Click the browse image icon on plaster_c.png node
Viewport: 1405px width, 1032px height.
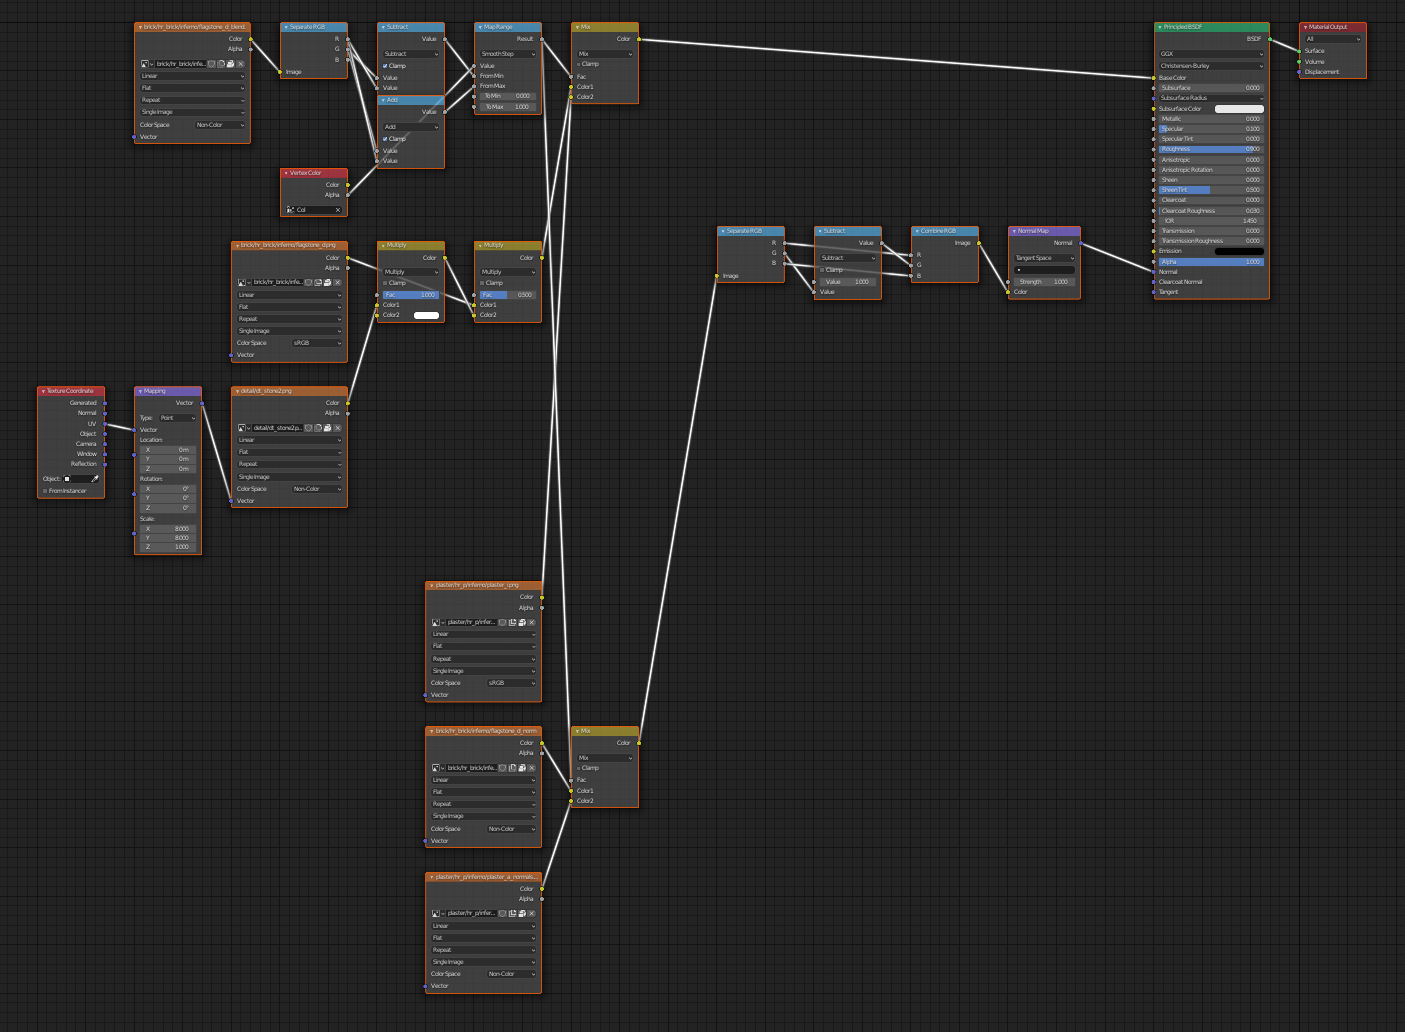(435, 622)
